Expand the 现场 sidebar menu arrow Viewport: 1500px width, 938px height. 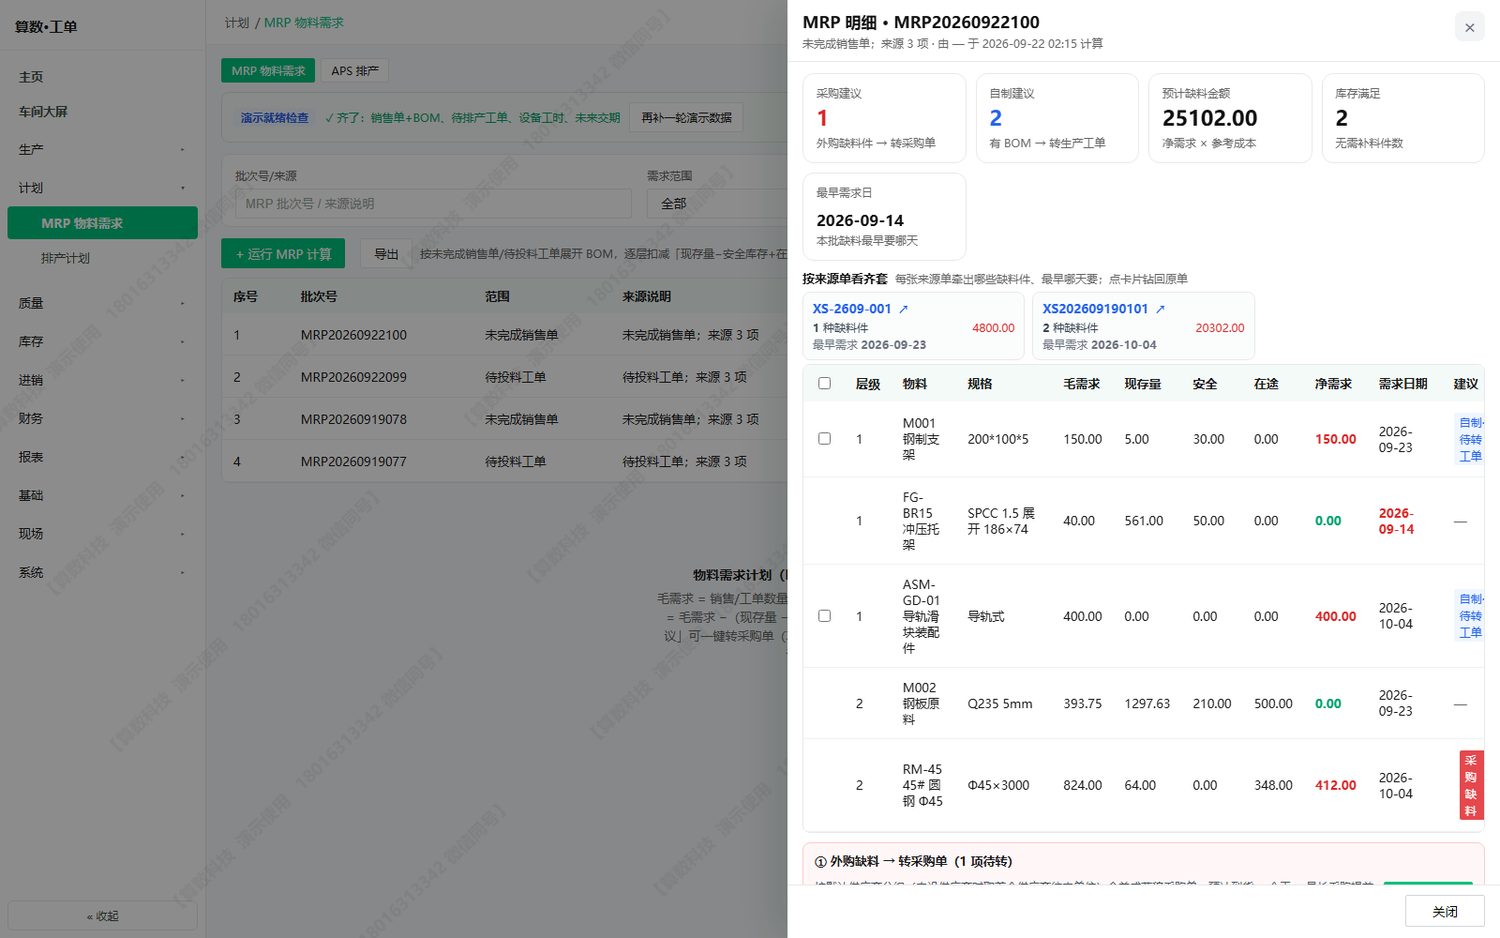click(182, 534)
